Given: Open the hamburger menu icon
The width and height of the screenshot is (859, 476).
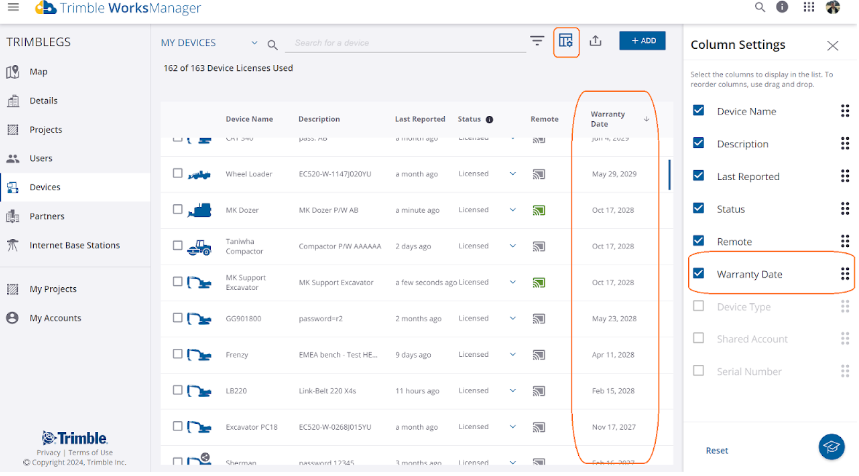Looking at the screenshot, I should 13,8.
